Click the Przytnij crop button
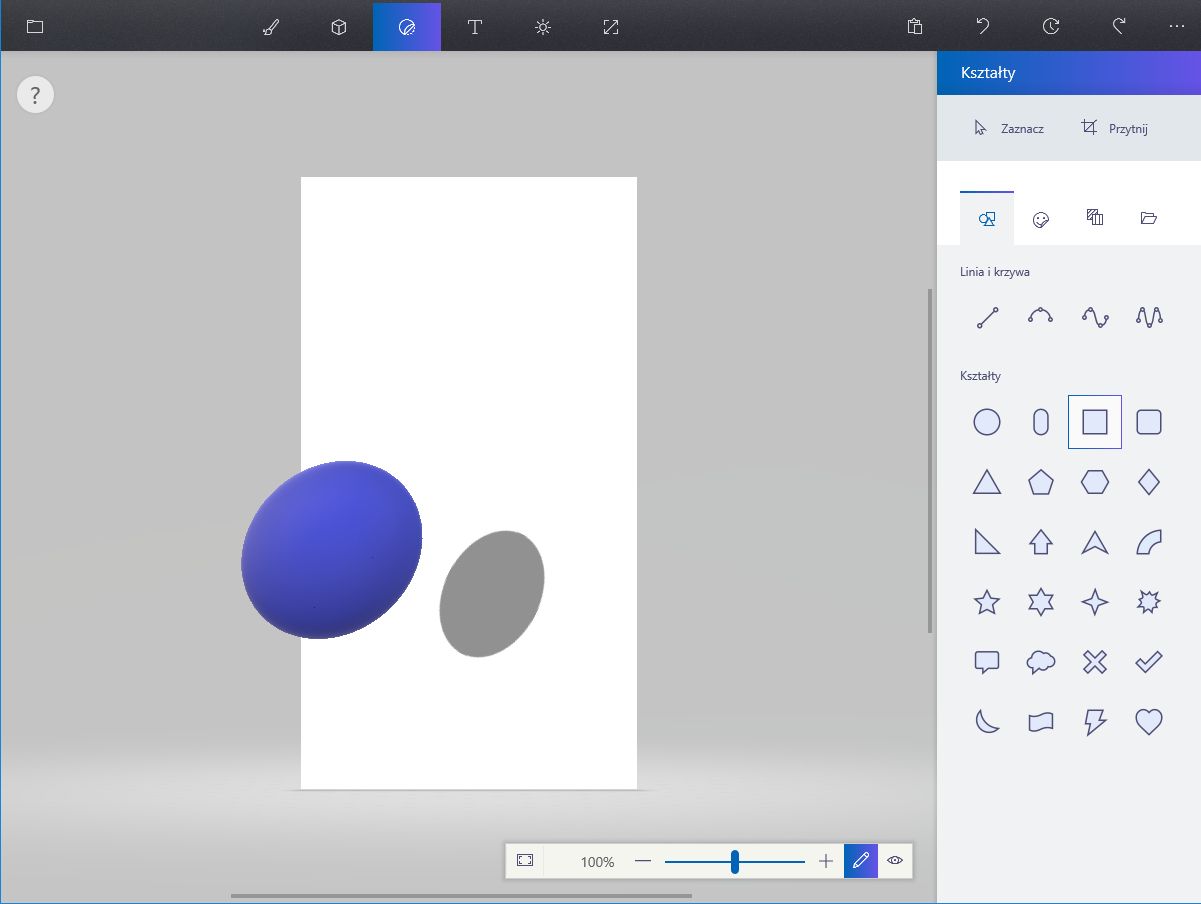1201x904 pixels. [x=1114, y=128]
